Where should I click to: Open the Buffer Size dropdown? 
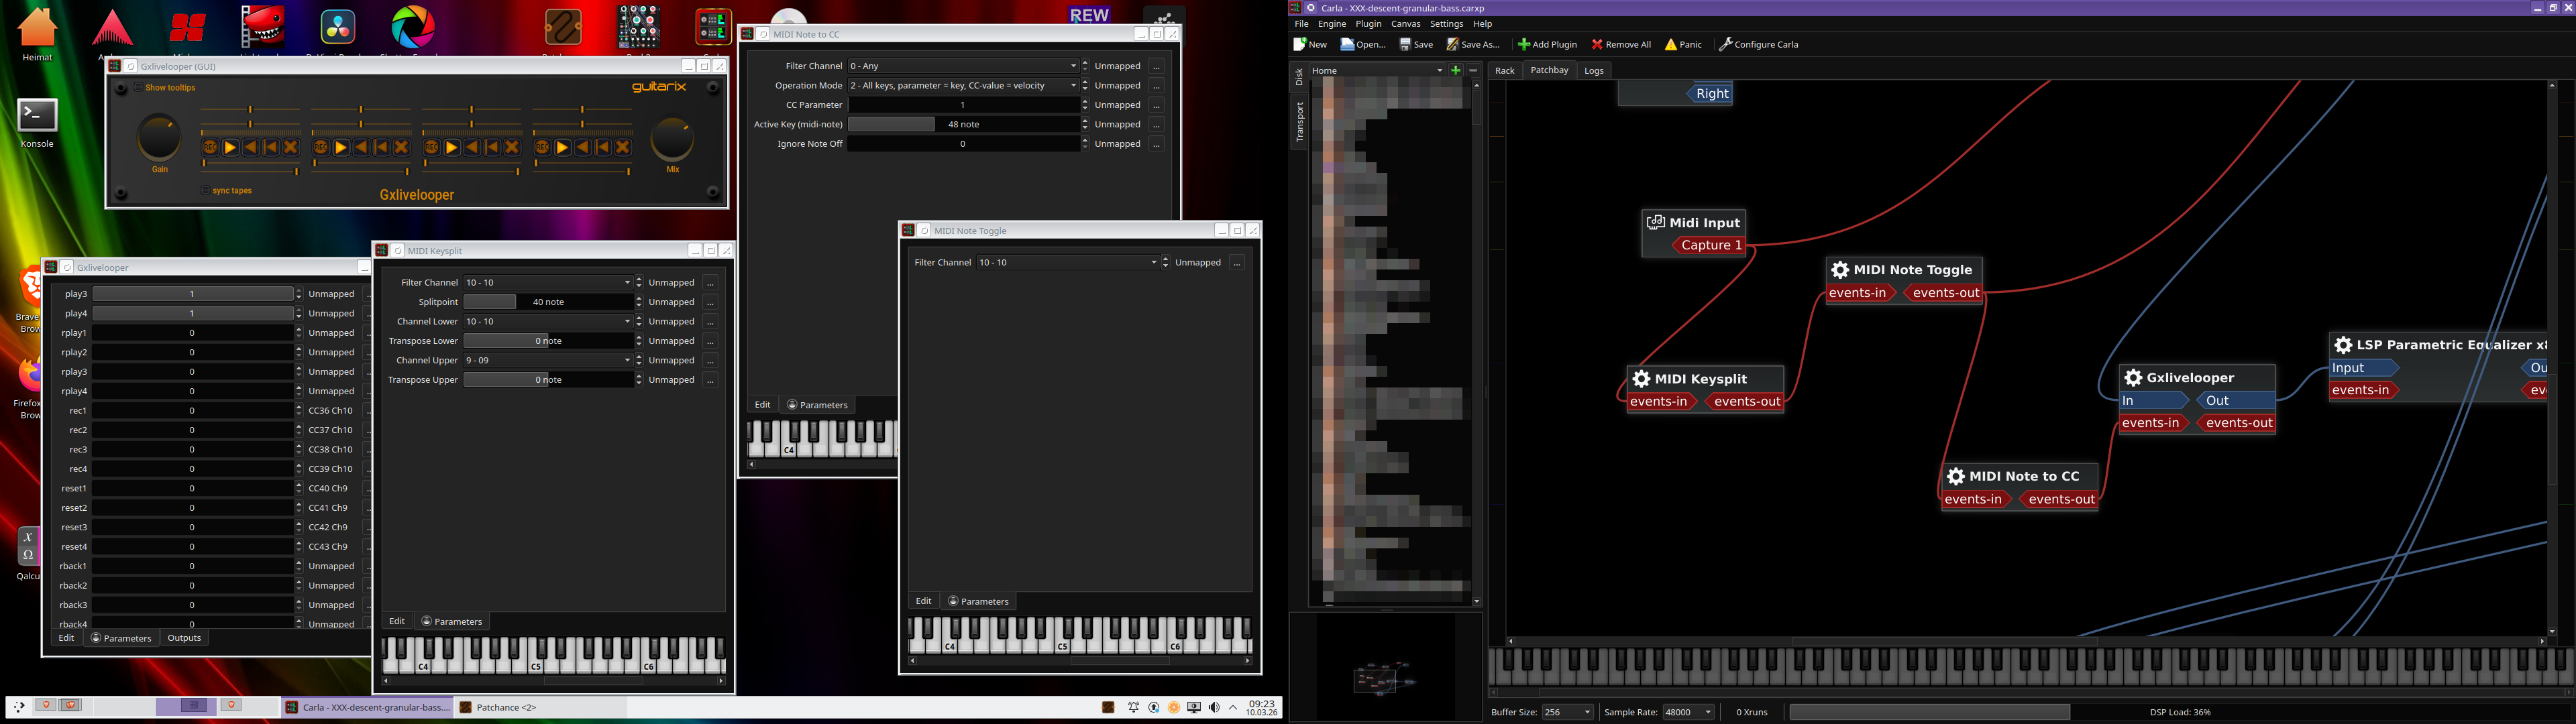1567,713
